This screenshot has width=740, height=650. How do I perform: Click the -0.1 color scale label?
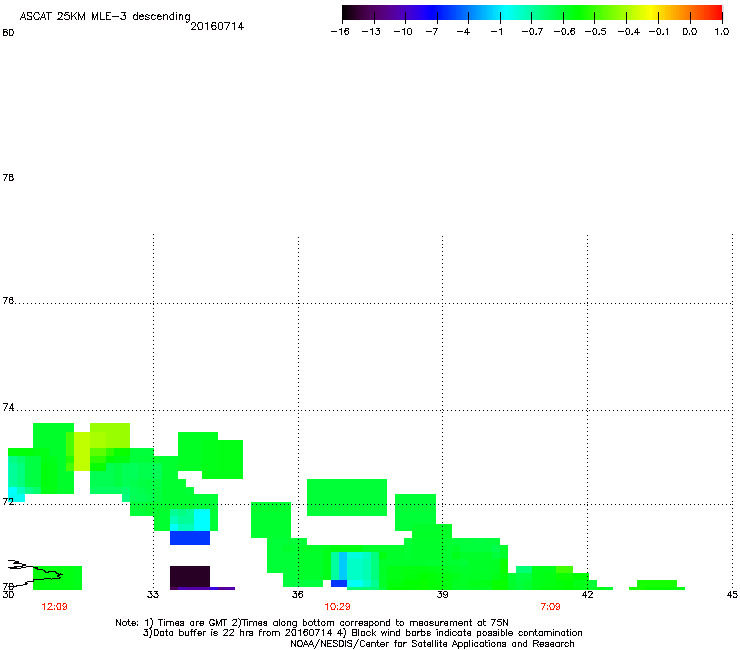pyautogui.click(x=658, y=32)
